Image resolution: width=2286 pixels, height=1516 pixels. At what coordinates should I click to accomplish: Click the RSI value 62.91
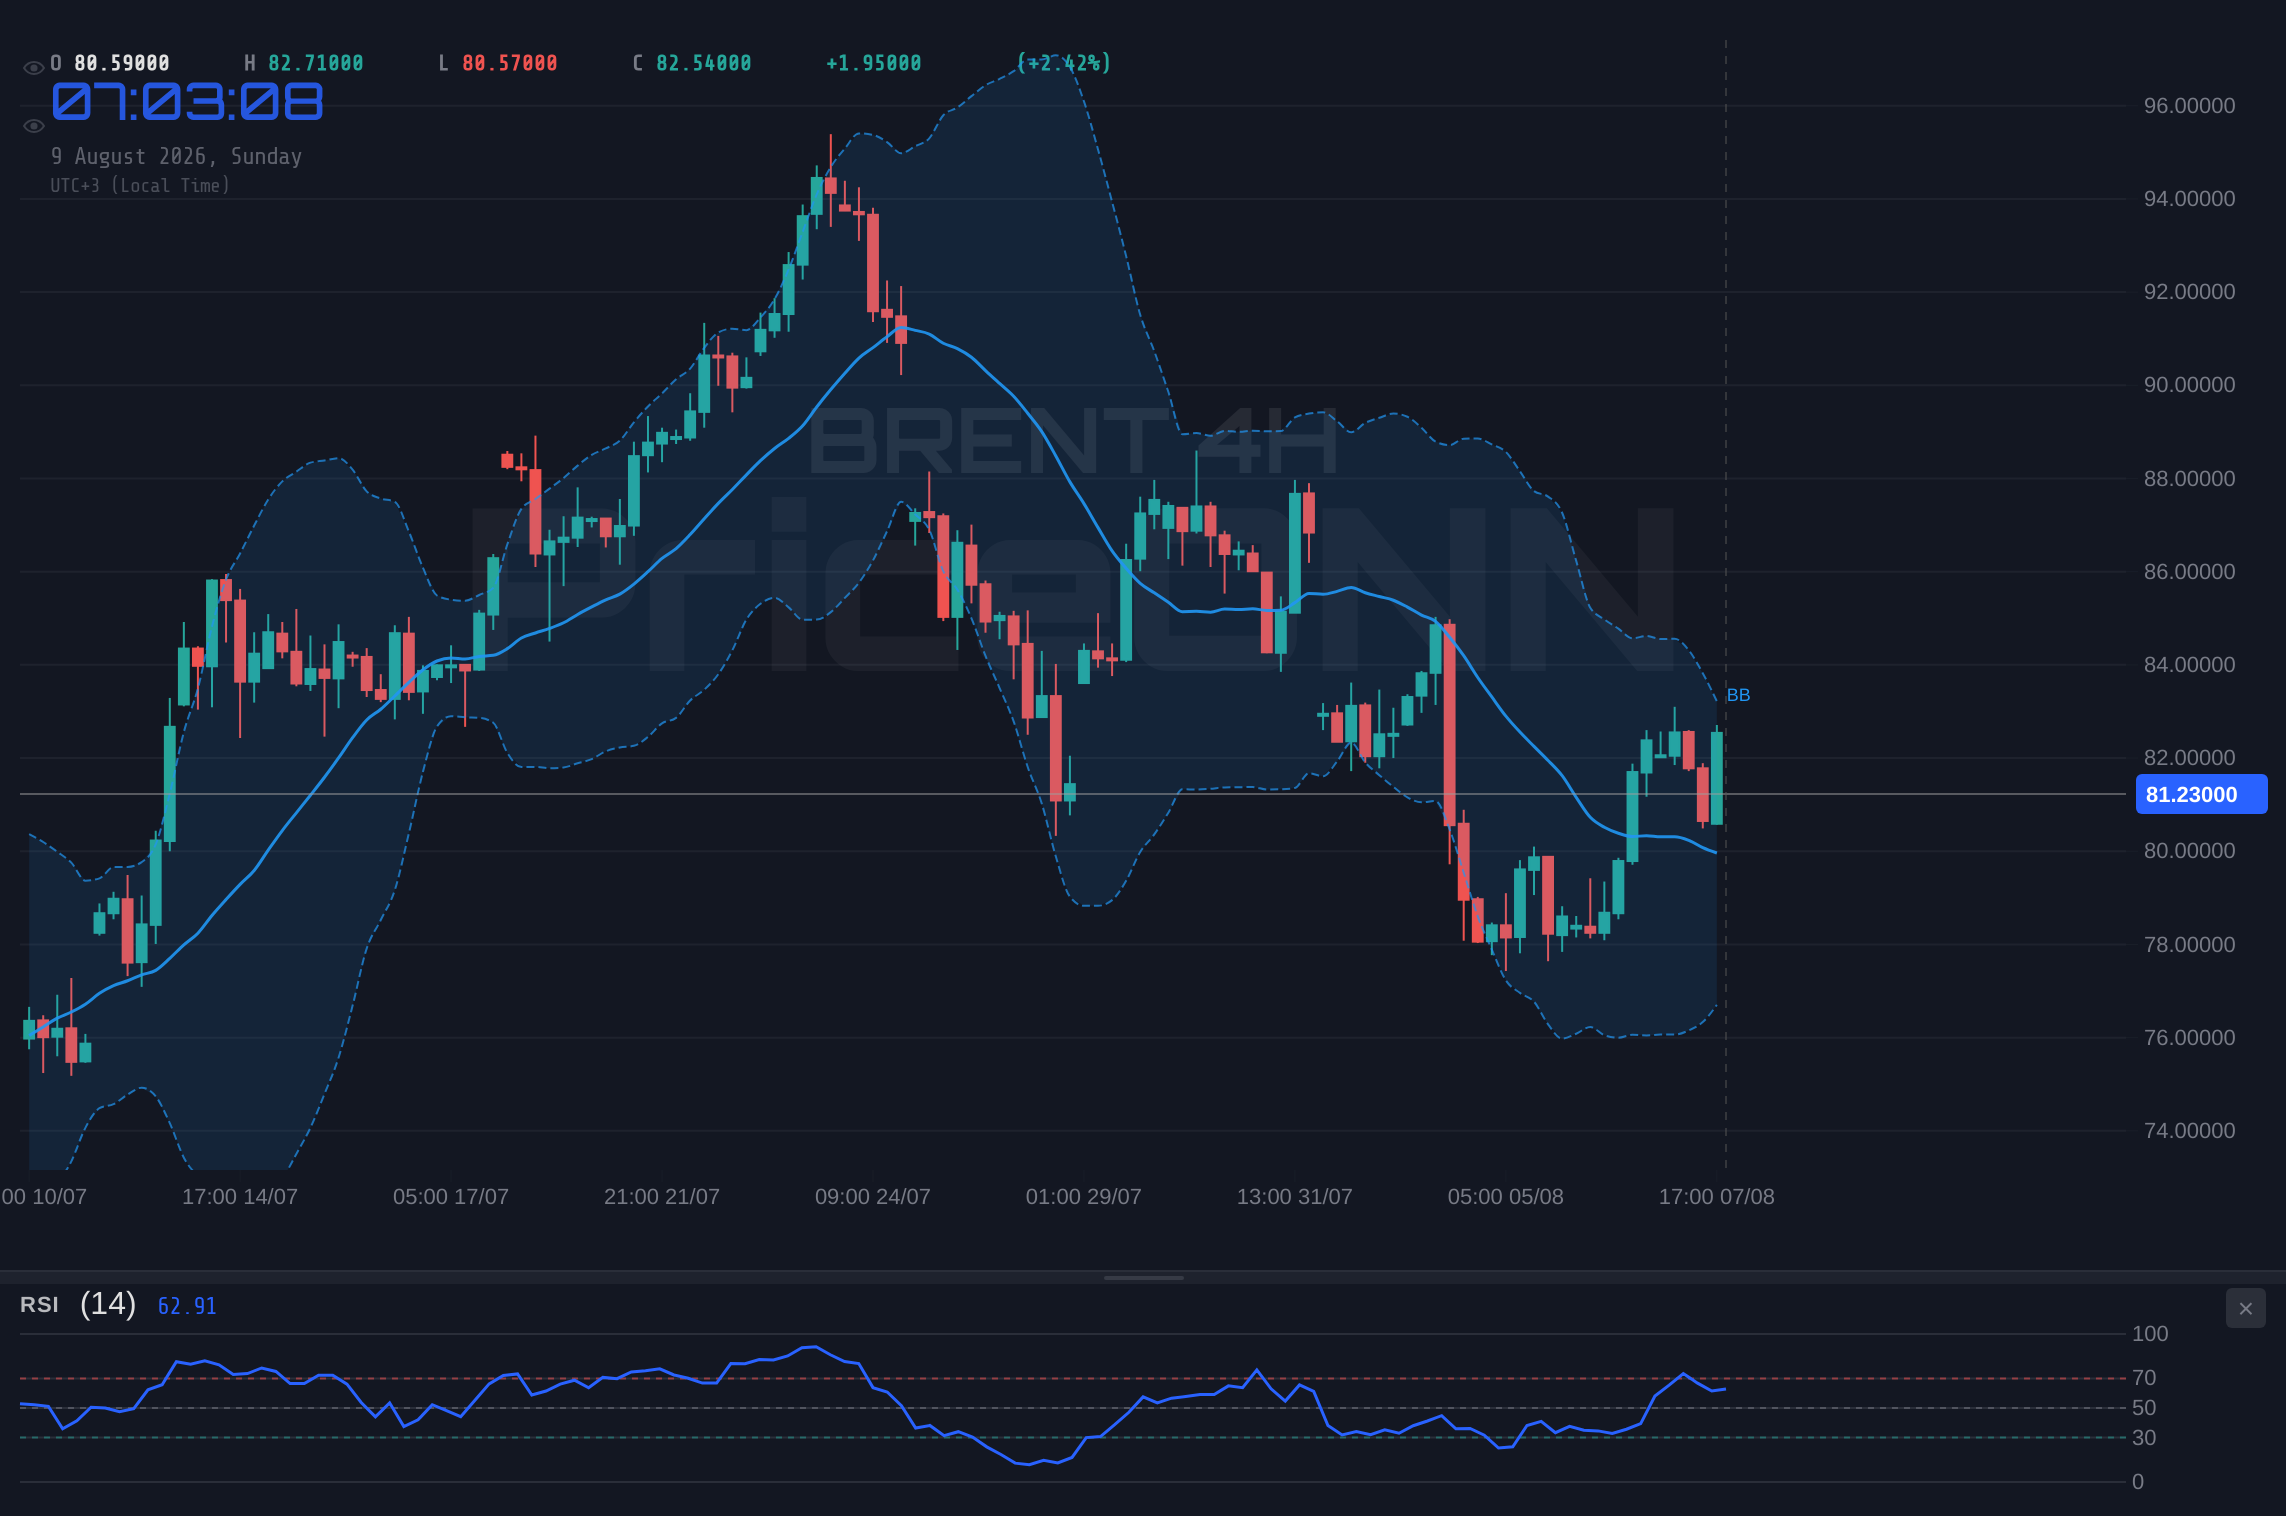pyautogui.click(x=187, y=1306)
